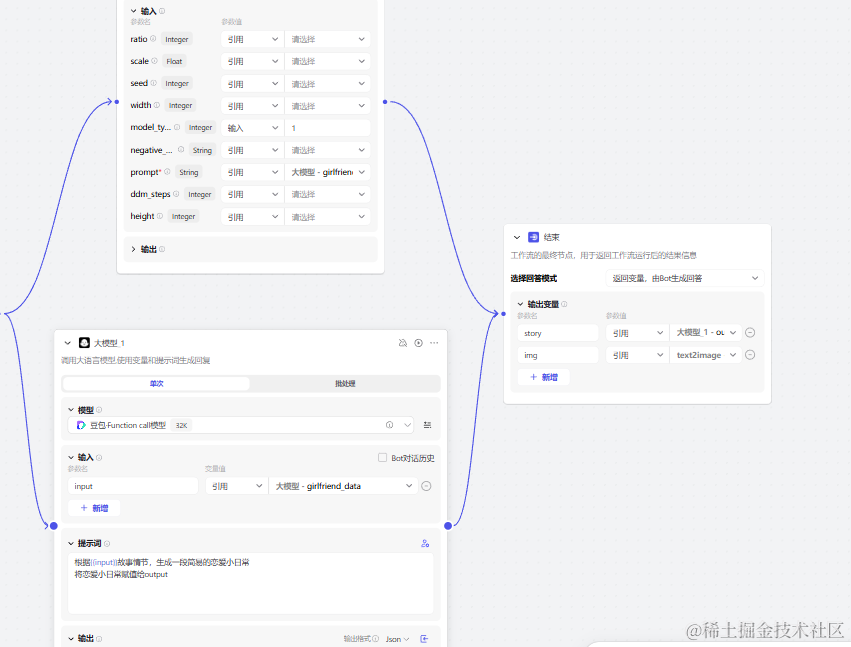851x647 pixels.
Task: Click the export icon next to Json format
Action: point(424,639)
